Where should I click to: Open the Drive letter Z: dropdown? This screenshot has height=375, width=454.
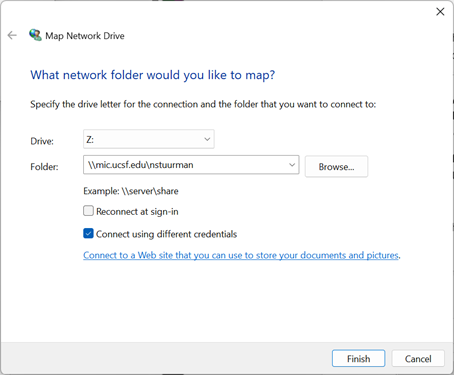point(149,139)
